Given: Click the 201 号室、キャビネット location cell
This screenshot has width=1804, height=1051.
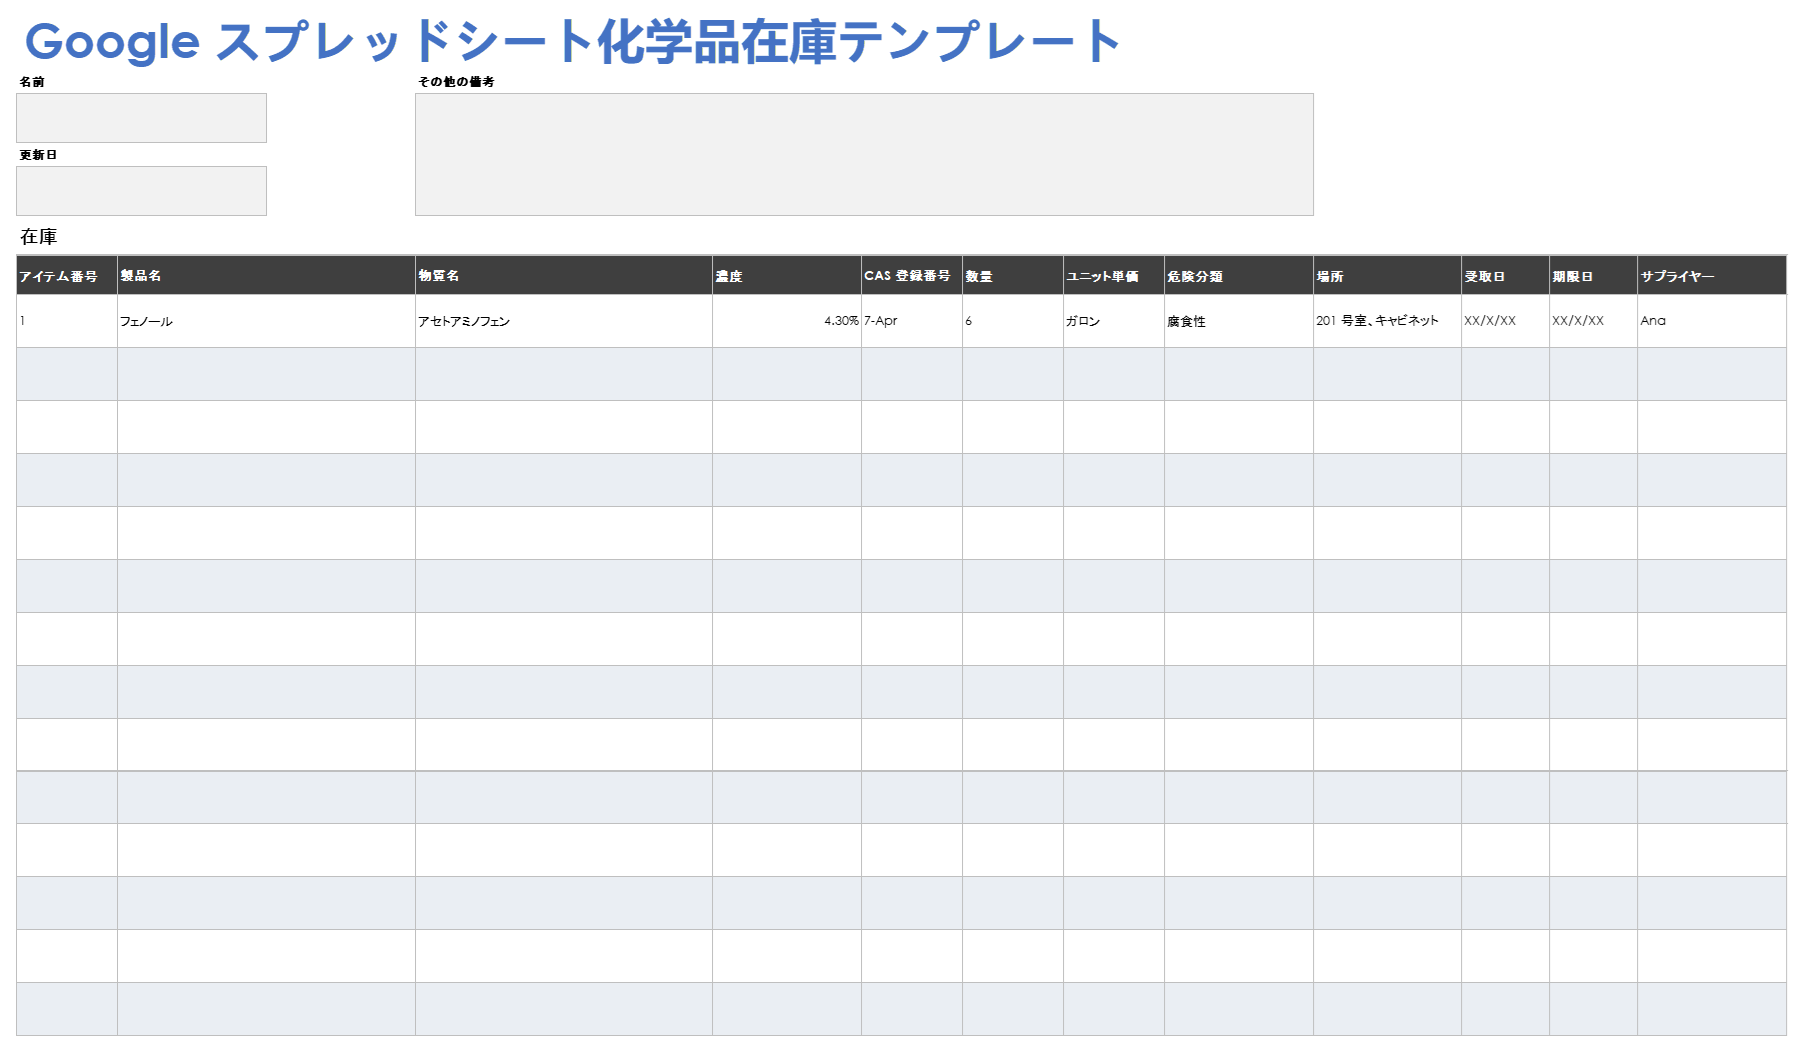Looking at the screenshot, I should point(1388,321).
